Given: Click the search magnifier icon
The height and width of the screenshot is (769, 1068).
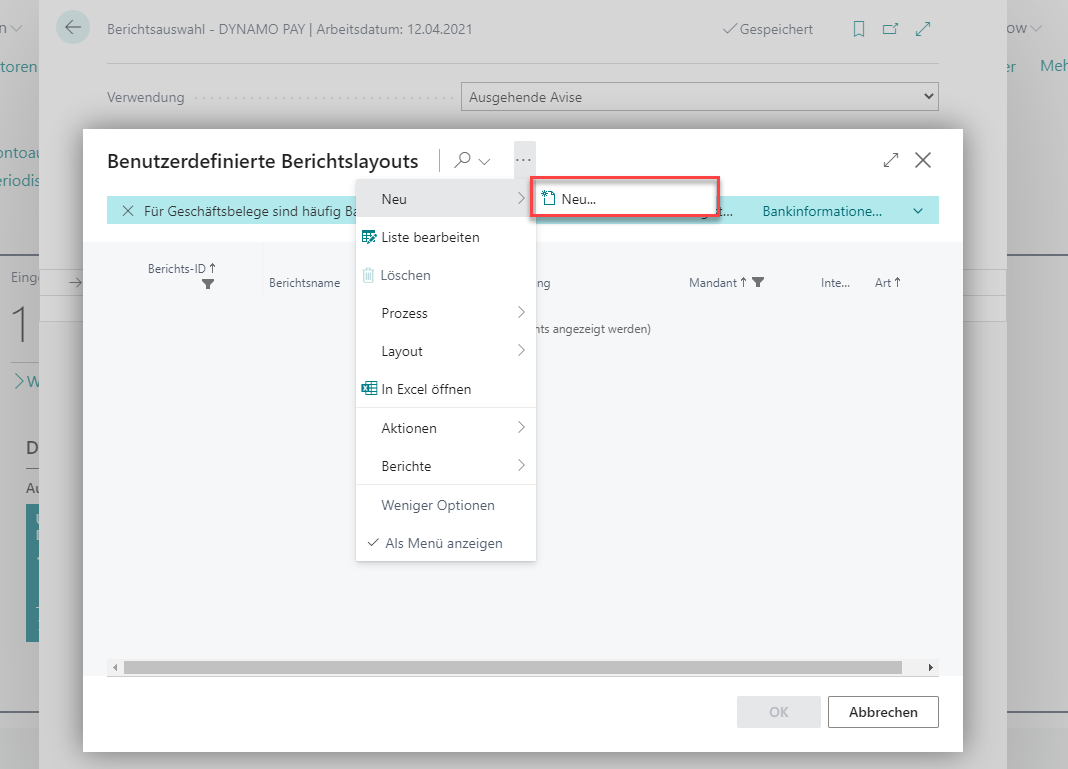Looking at the screenshot, I should pos(463,160).
